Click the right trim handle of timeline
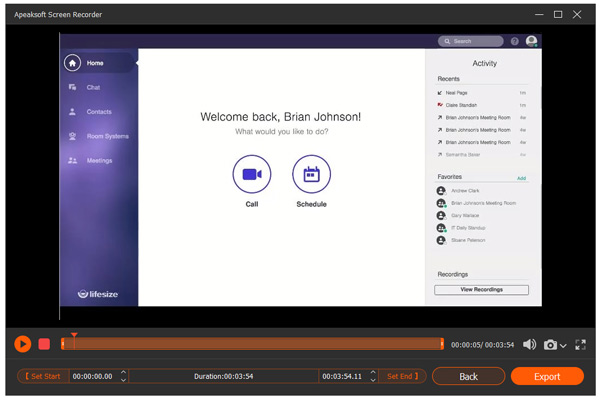 (442, 344)
